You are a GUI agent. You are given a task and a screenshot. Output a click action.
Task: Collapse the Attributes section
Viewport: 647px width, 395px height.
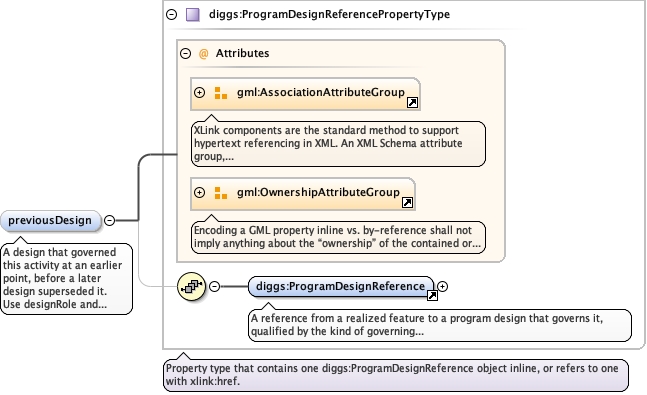186,53
